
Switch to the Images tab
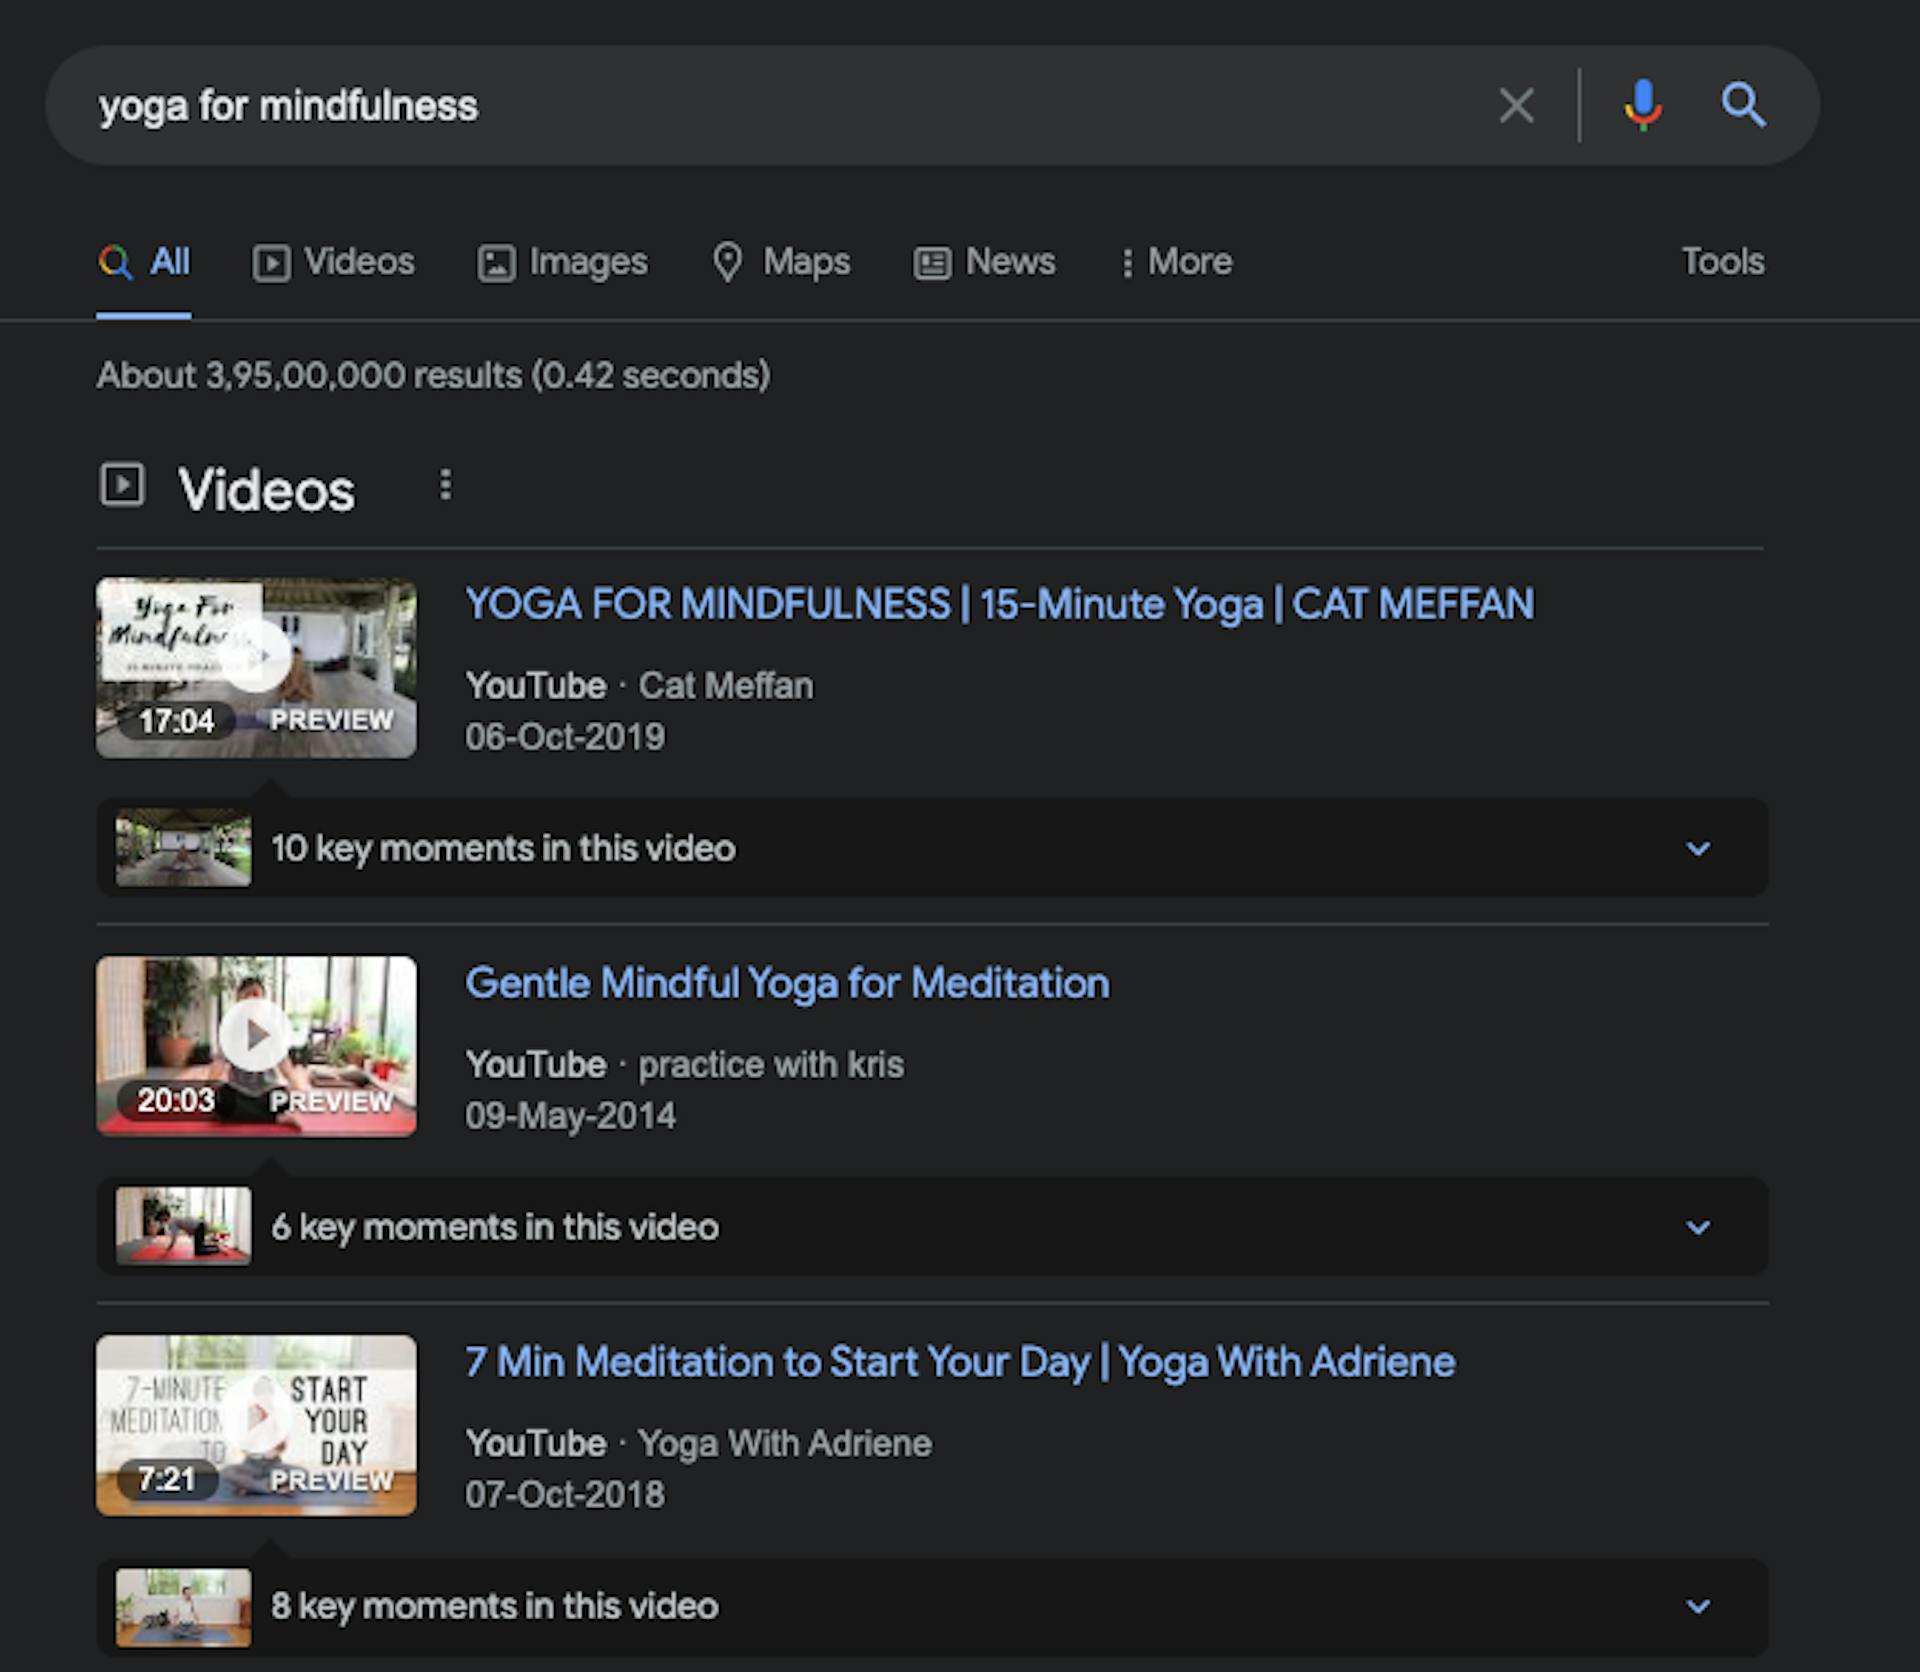(x=562, y=262)
